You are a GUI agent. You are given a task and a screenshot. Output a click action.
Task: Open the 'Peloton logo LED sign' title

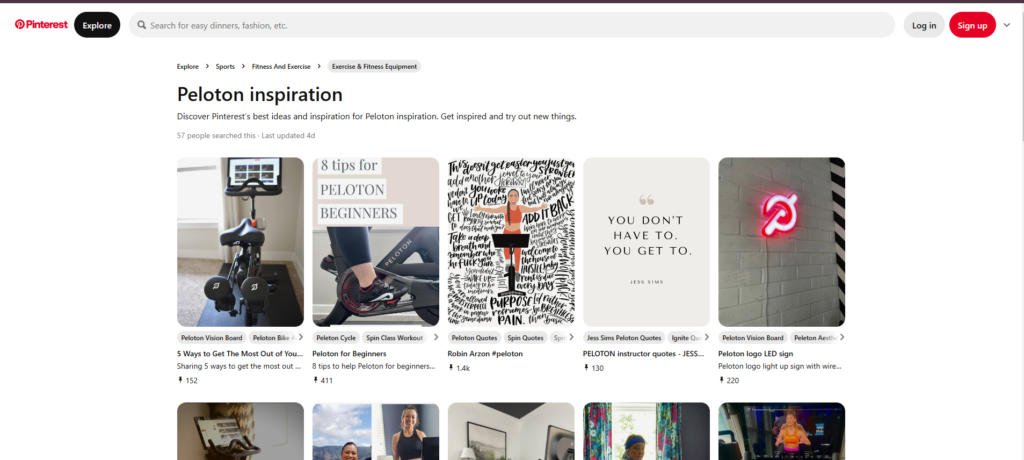(x=756, y=353)
